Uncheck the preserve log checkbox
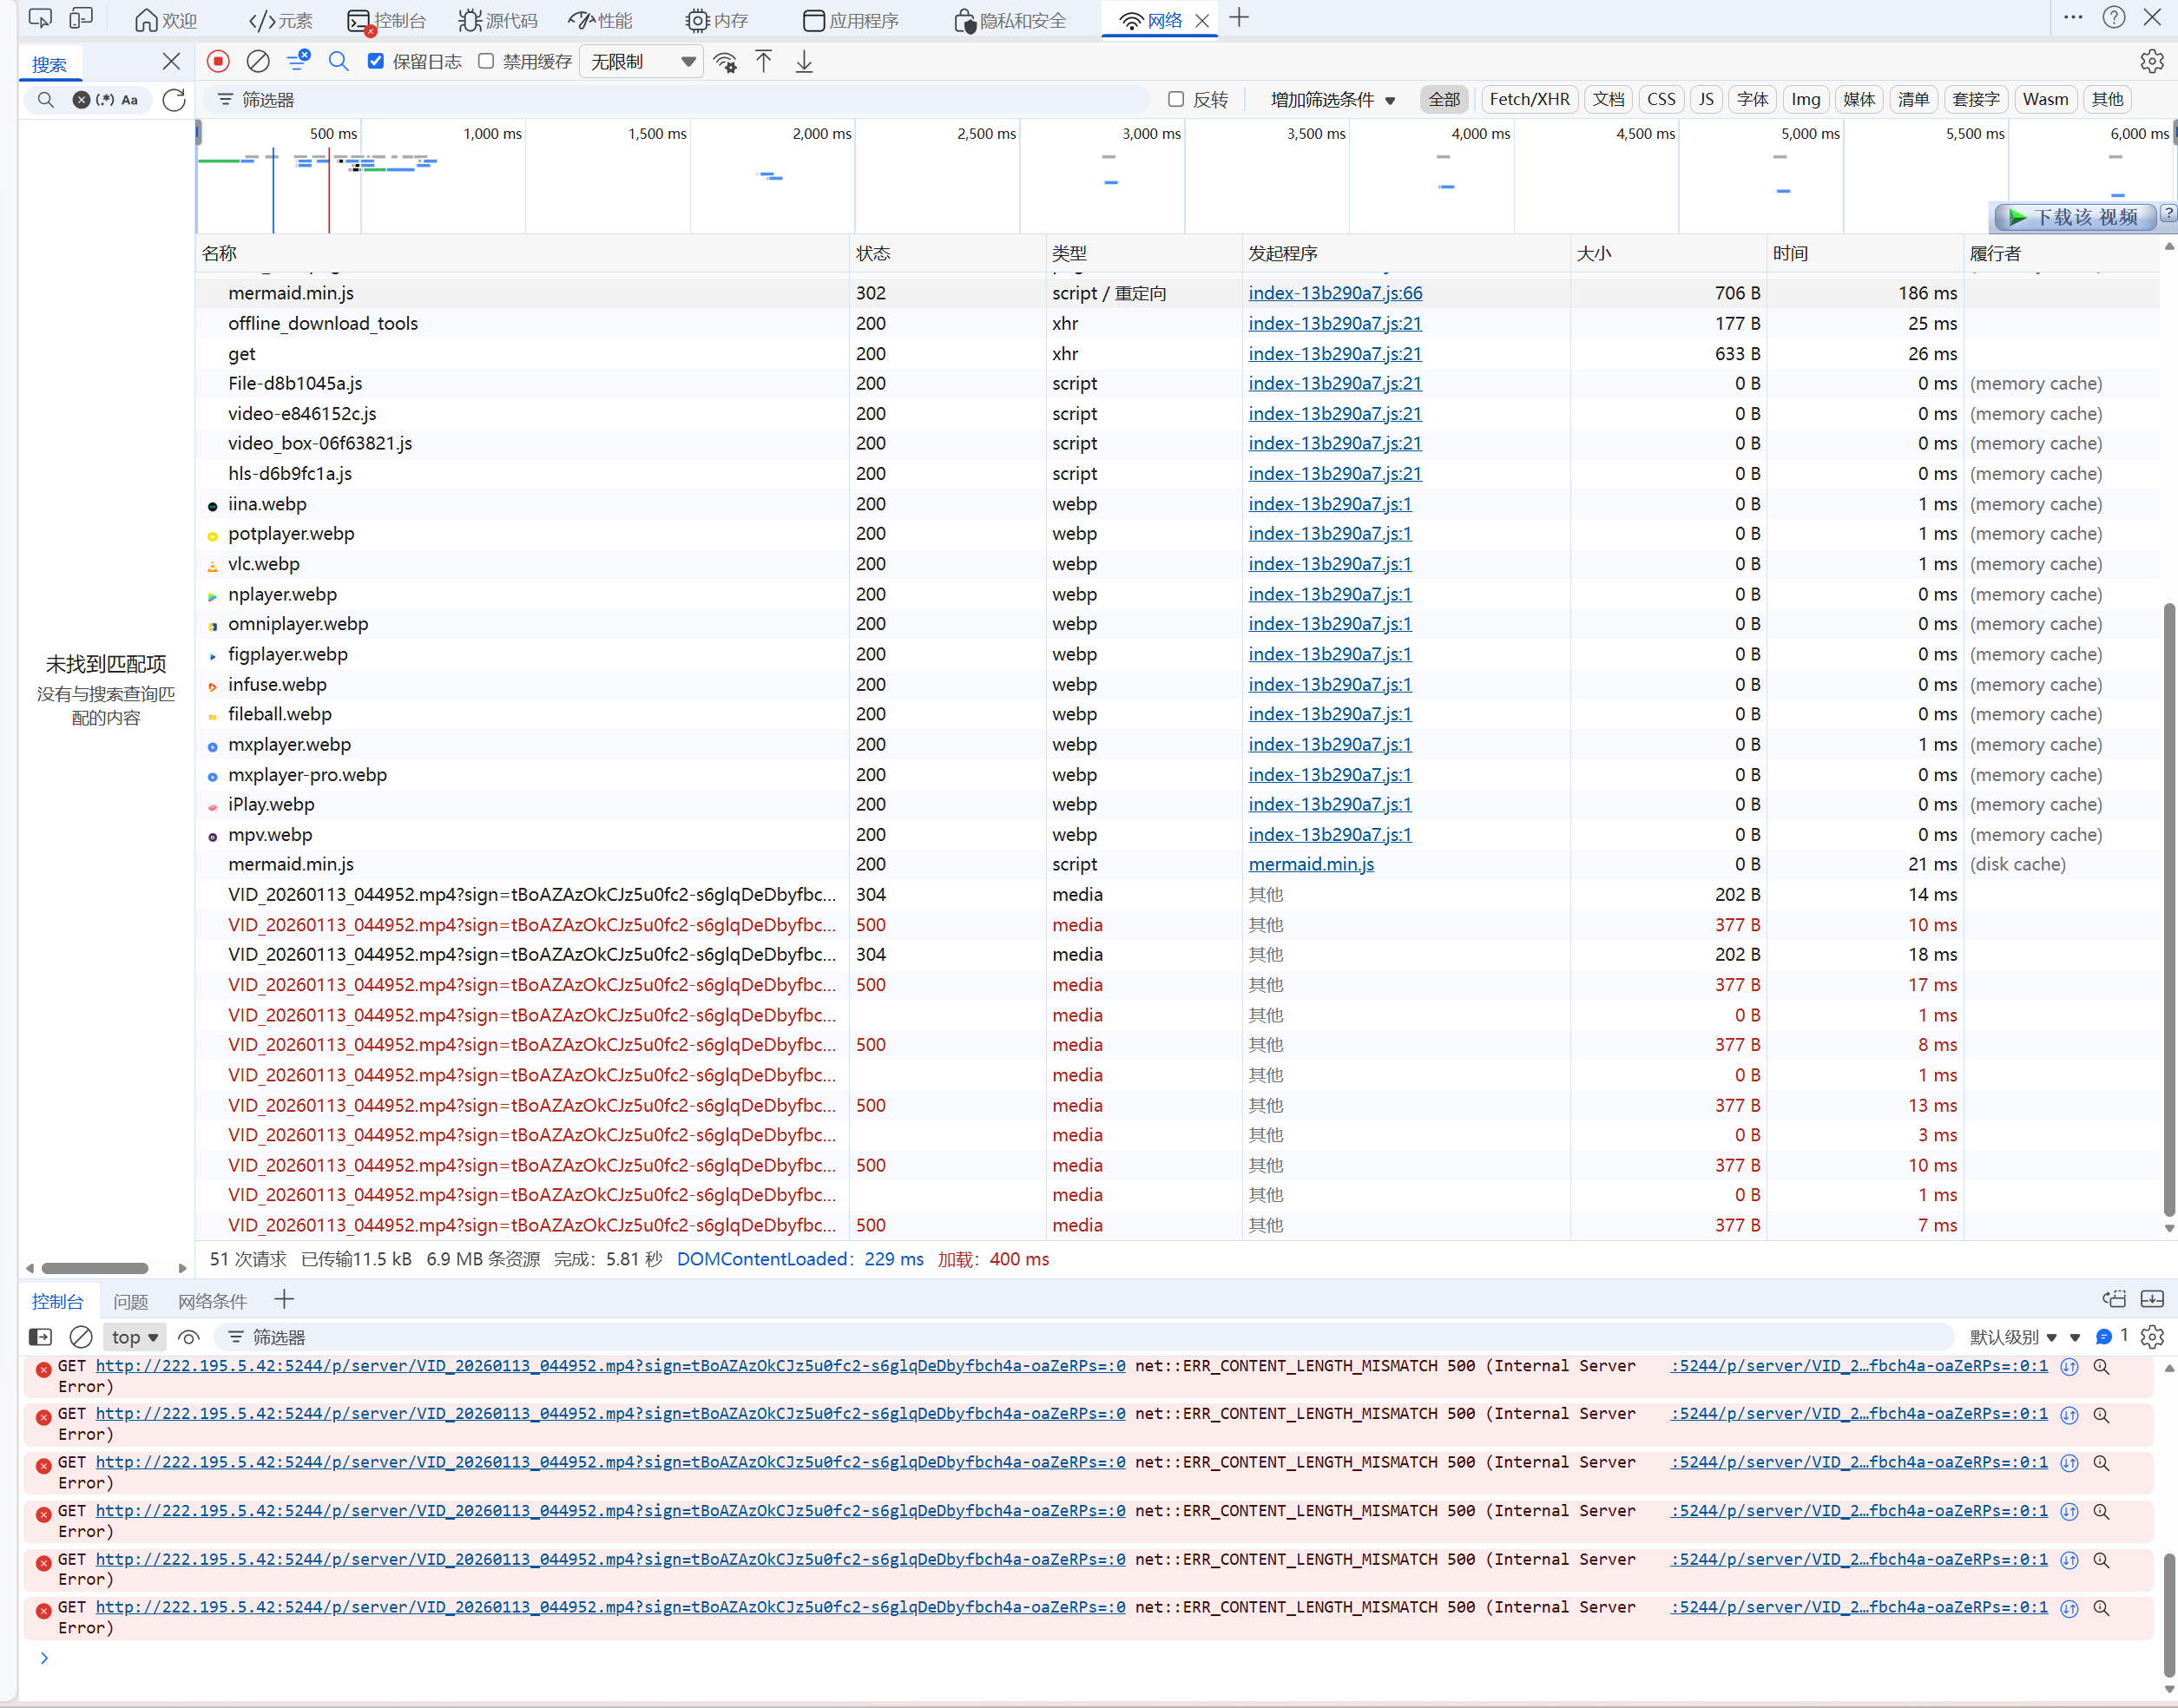This screenshot has width=2178, height=1708. [376, 62]
